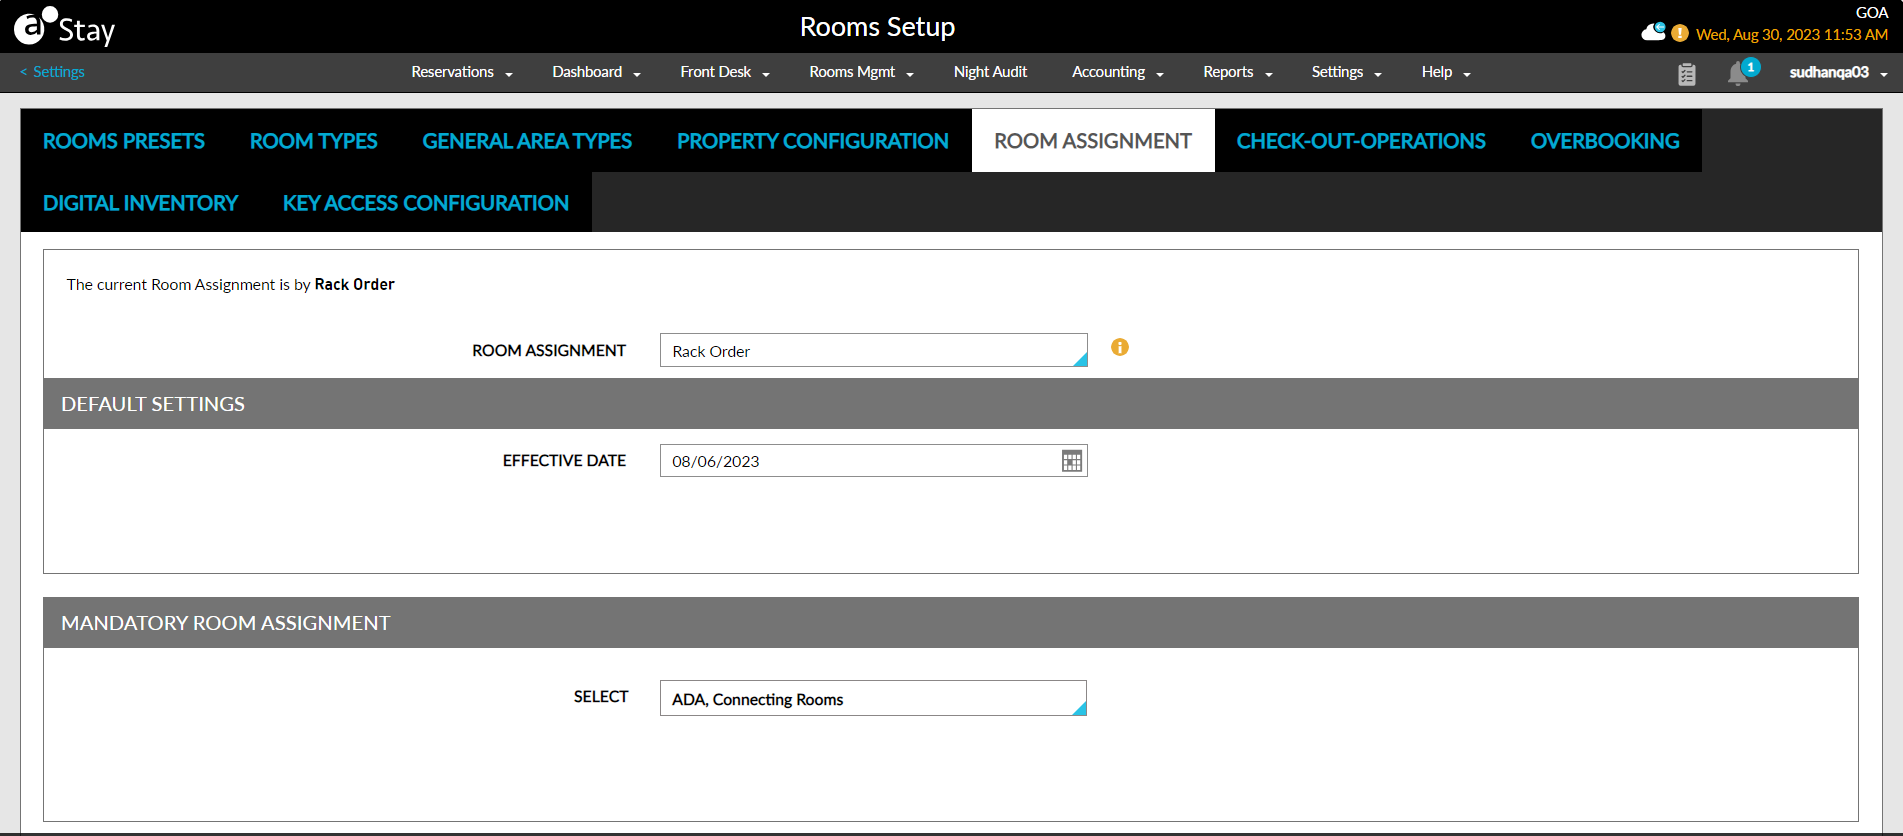The height and width of the screenshot is (836, 1903).
Task: Open the Property Configuration tab
Action: pyautogui.click(x=813, y=141)
